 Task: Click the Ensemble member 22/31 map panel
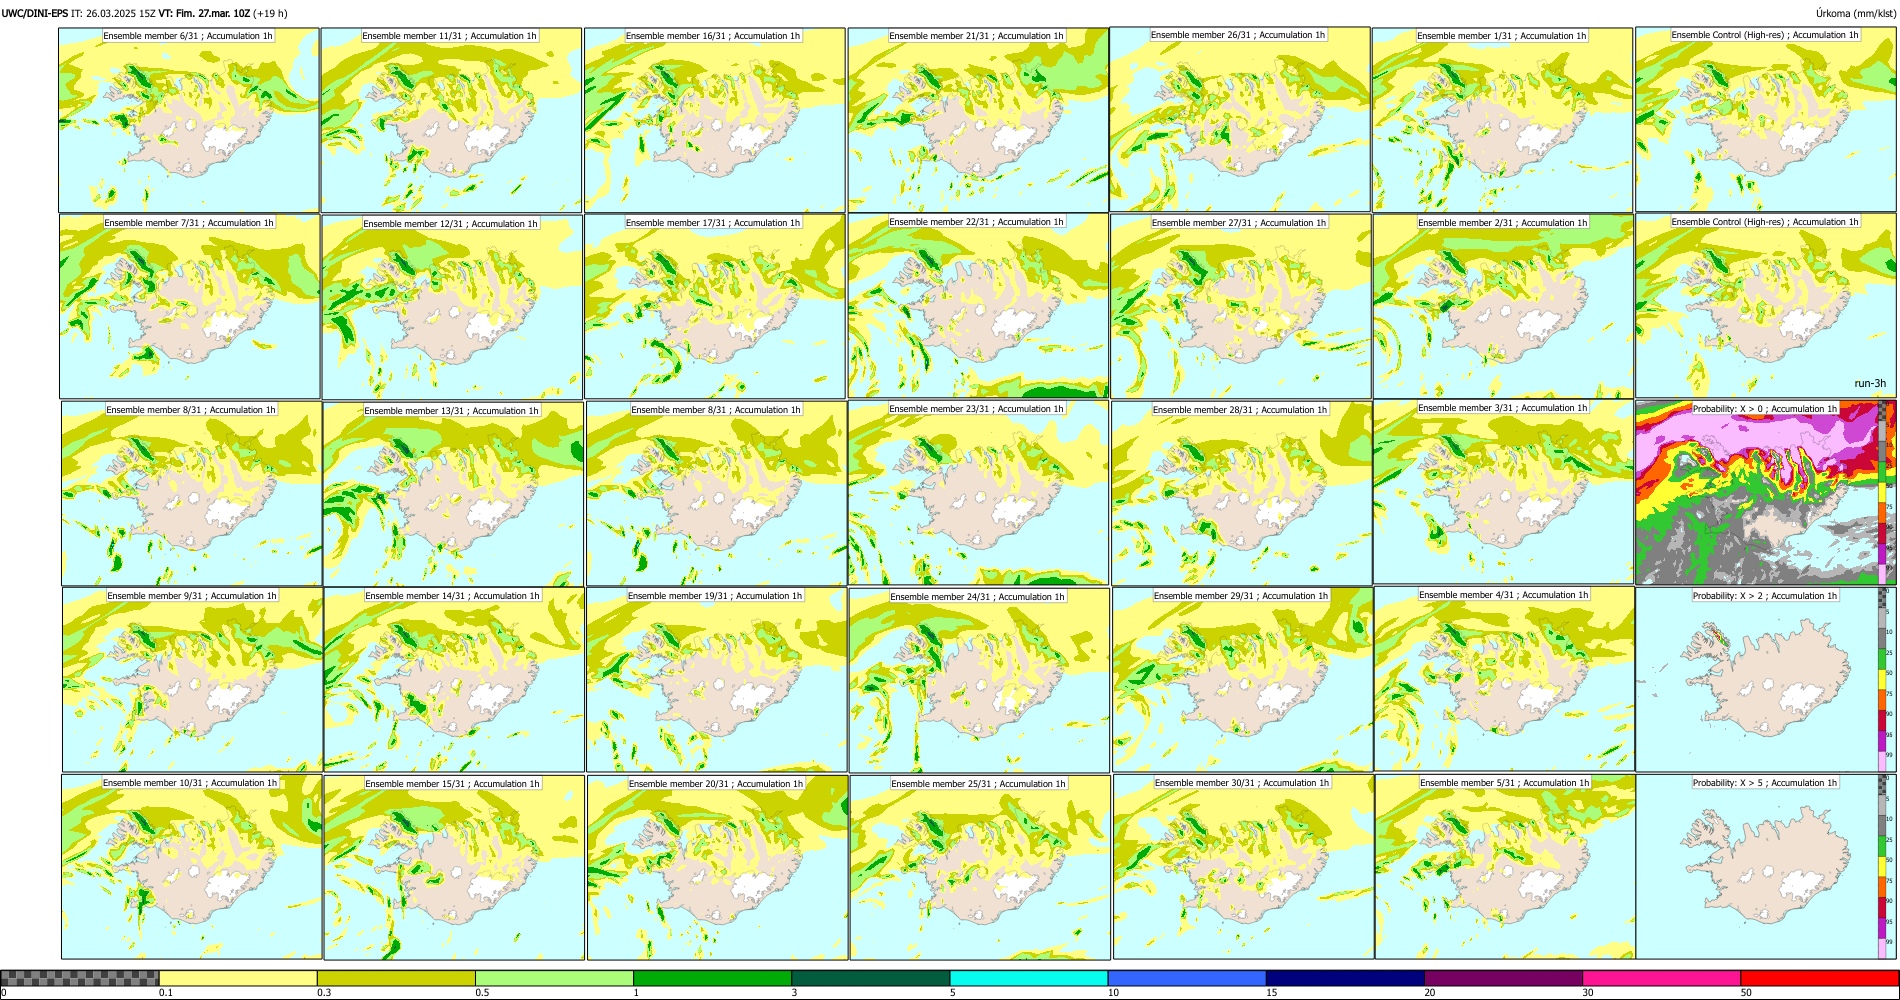coord(978,306)
